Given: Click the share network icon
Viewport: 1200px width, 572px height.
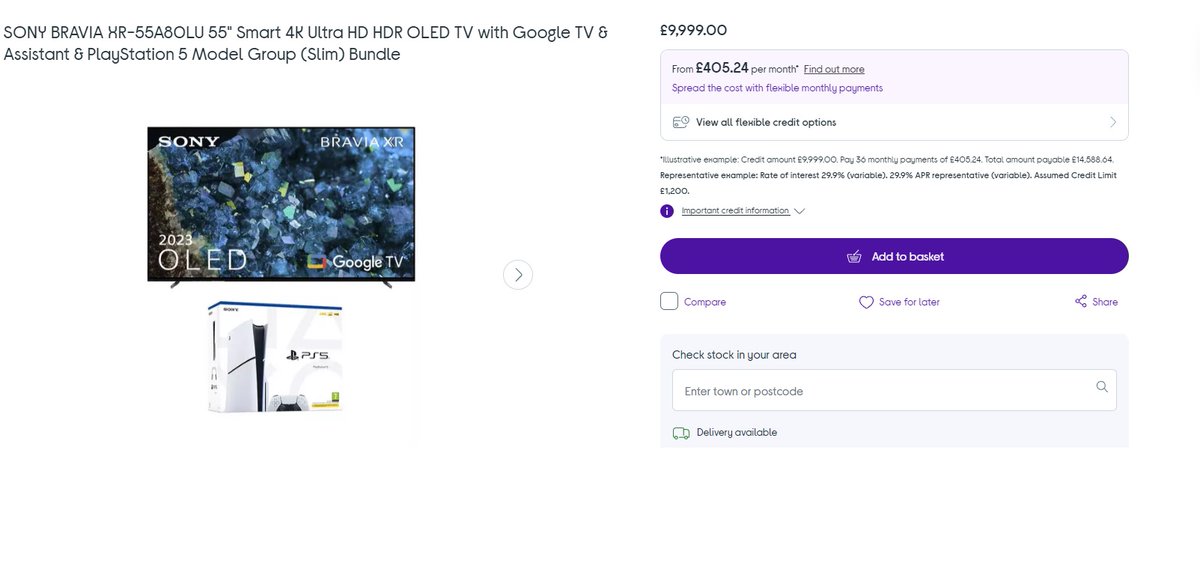Looking at the screenshot, I should tap(1081, 301).
